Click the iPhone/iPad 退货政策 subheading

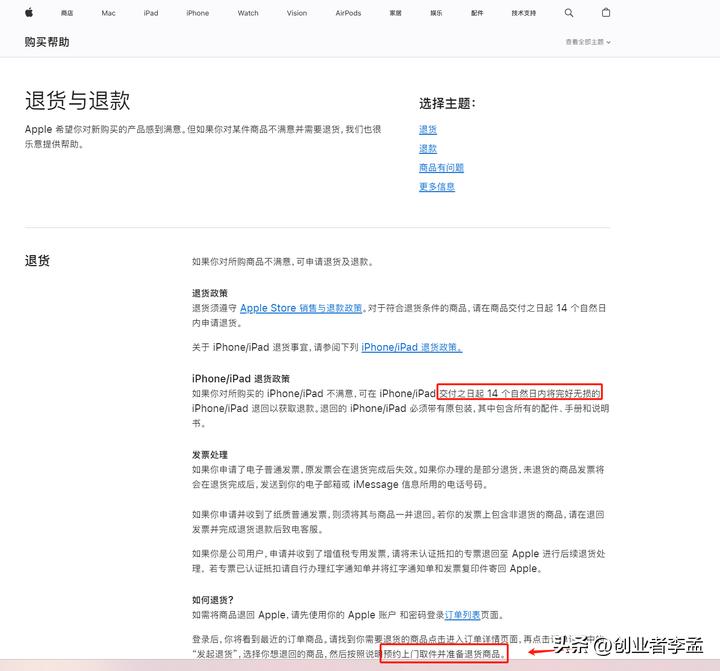241,378
